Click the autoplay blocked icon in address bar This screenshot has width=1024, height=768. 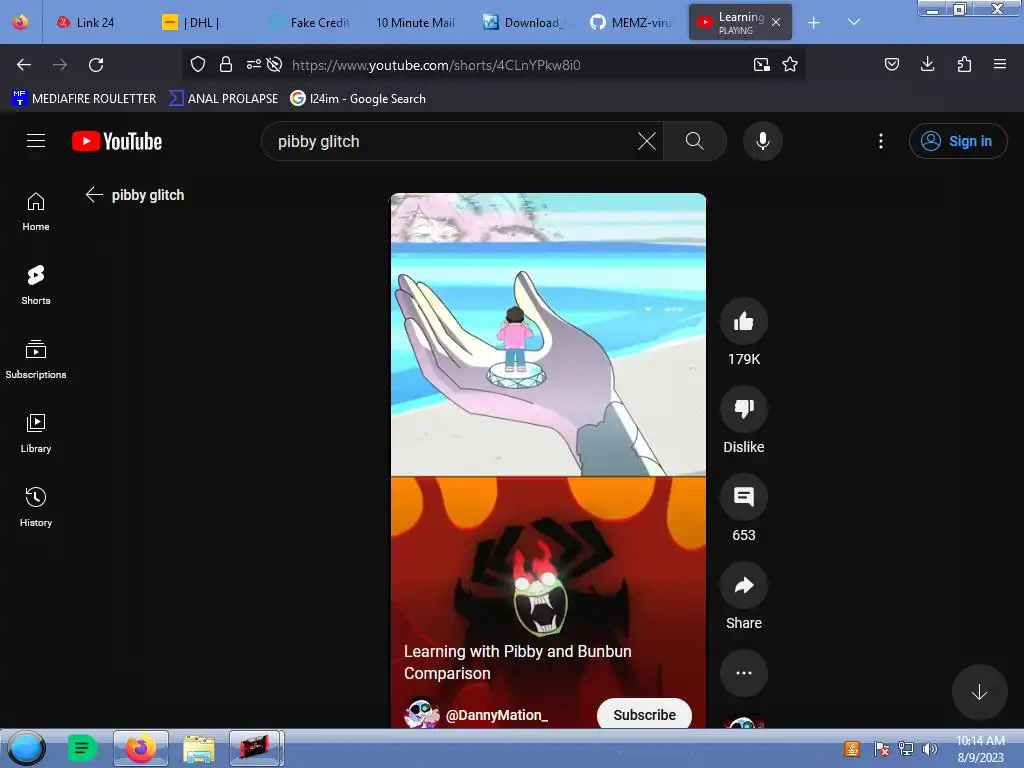point(275,64)
